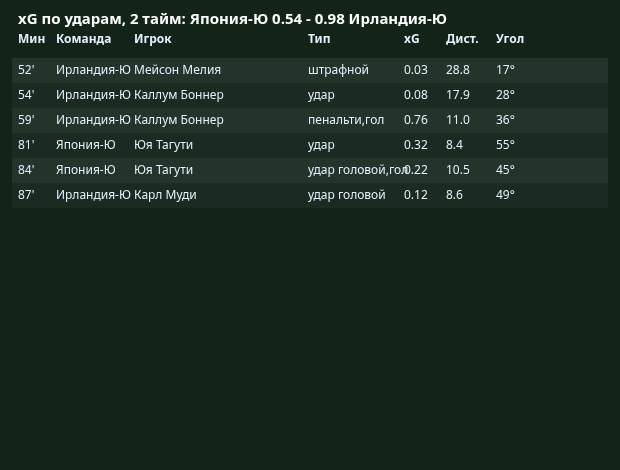620x470 pixels.
Task: Click angle value 45°
Action: click(505, 170)
